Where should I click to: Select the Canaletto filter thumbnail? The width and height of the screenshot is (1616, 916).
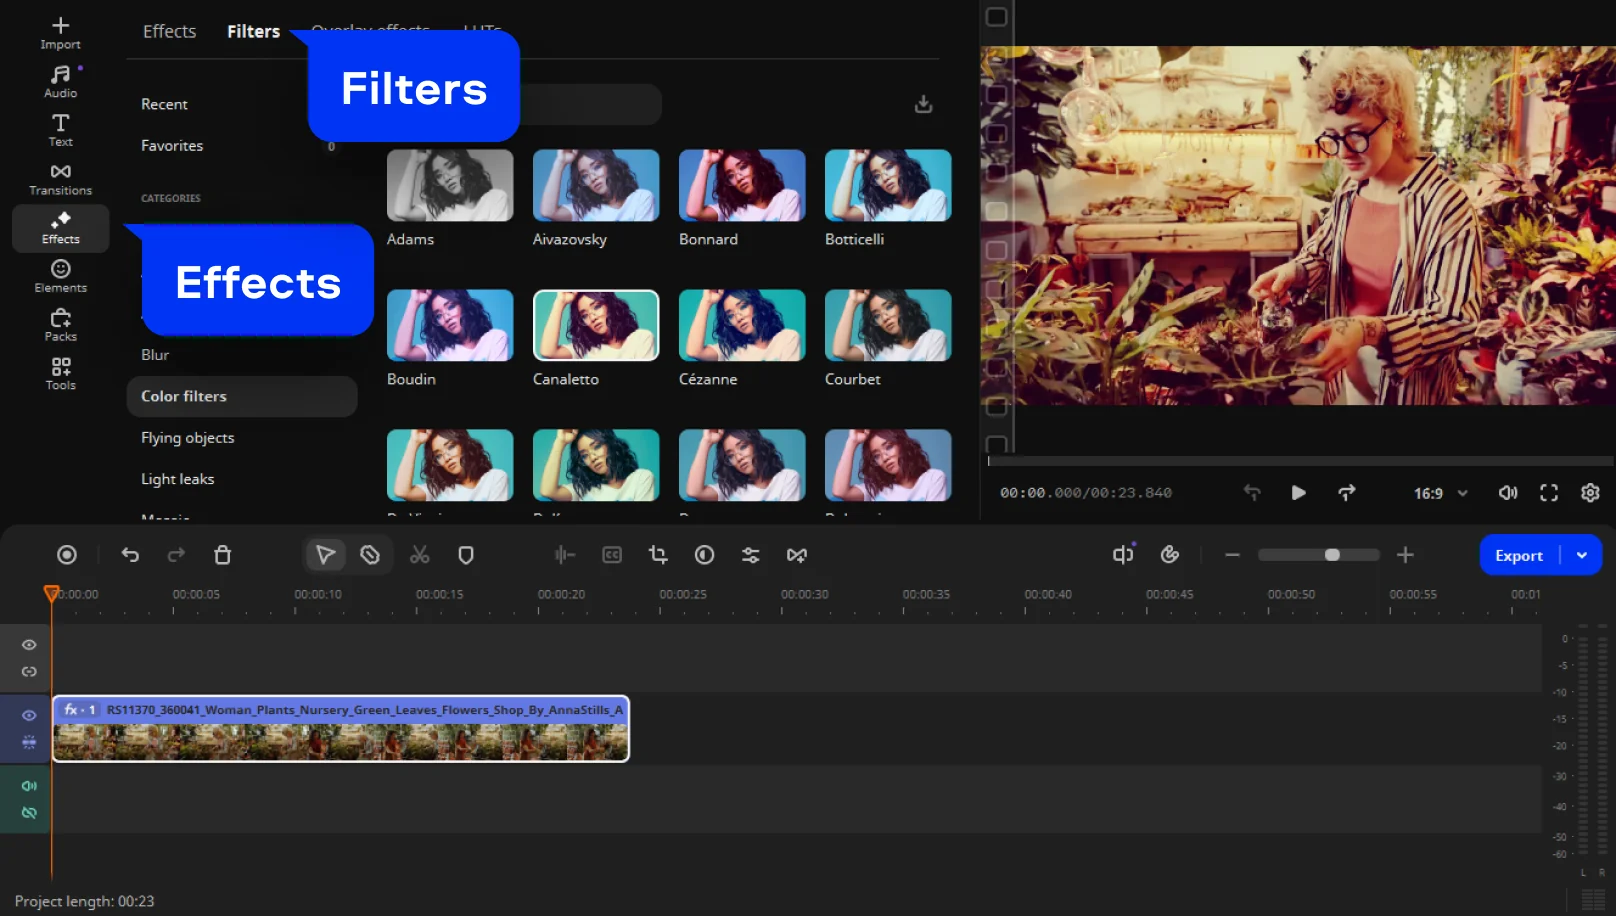(x=596, y=326)
